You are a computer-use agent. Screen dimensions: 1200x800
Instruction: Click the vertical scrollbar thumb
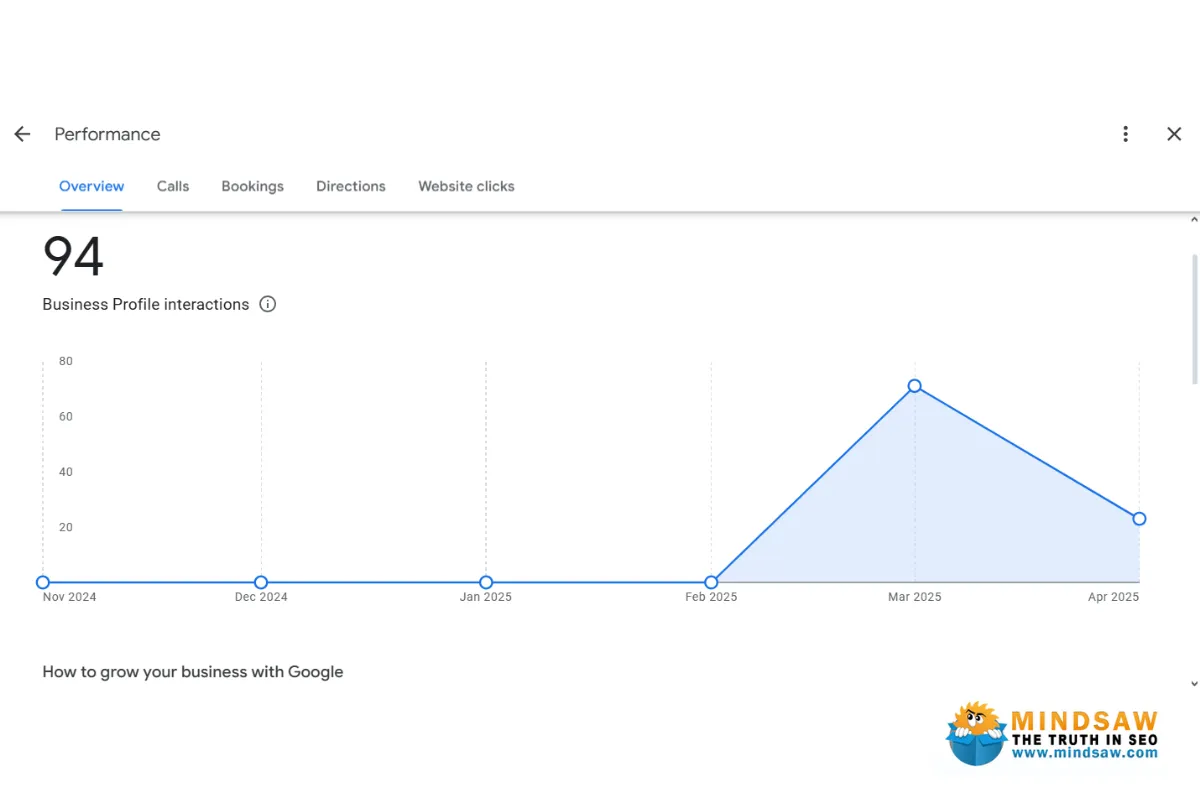pos(1194,320)
